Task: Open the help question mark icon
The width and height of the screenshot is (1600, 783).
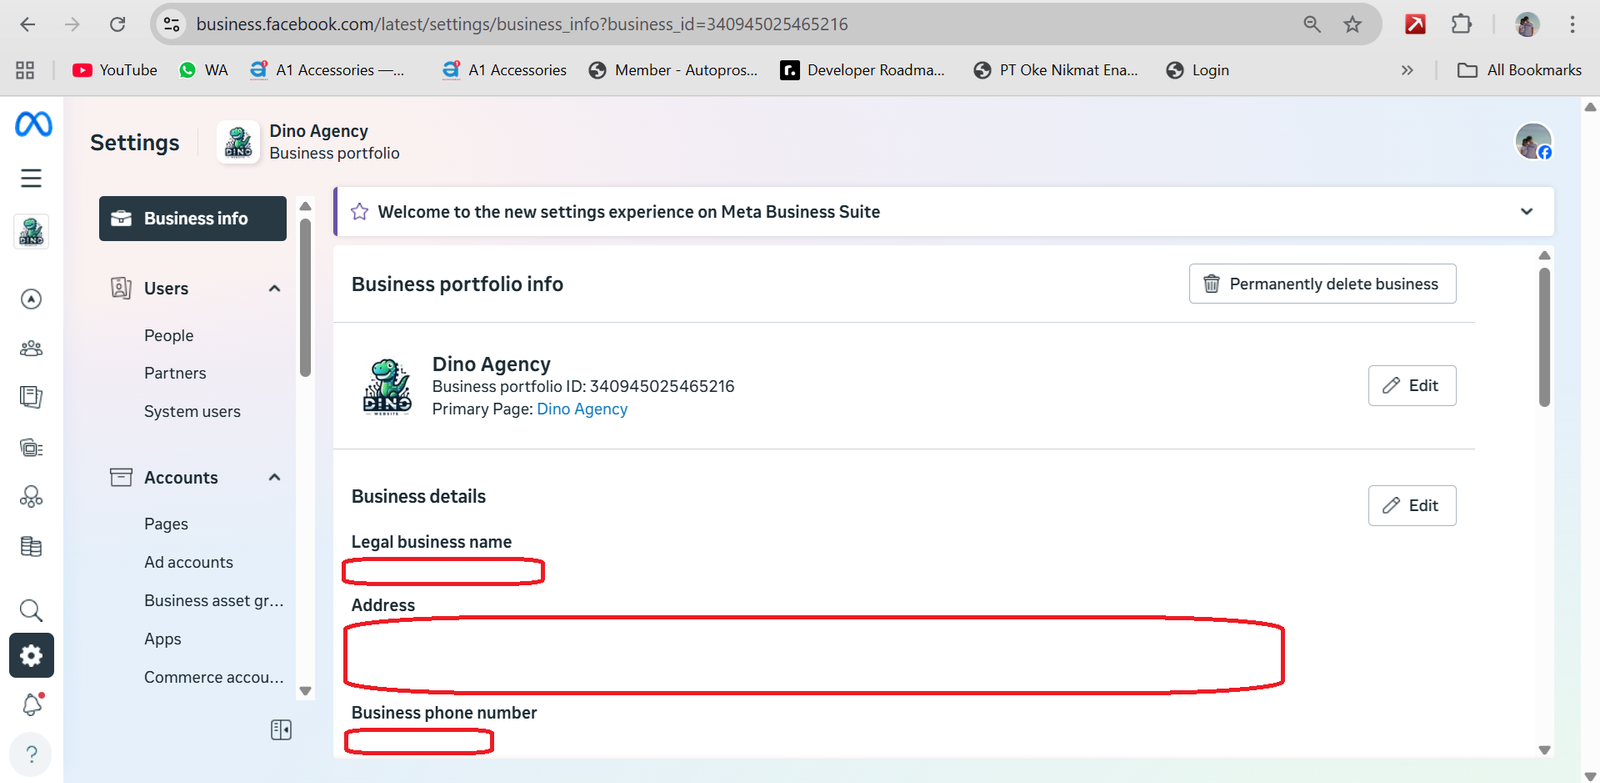Action: [31, 754]
